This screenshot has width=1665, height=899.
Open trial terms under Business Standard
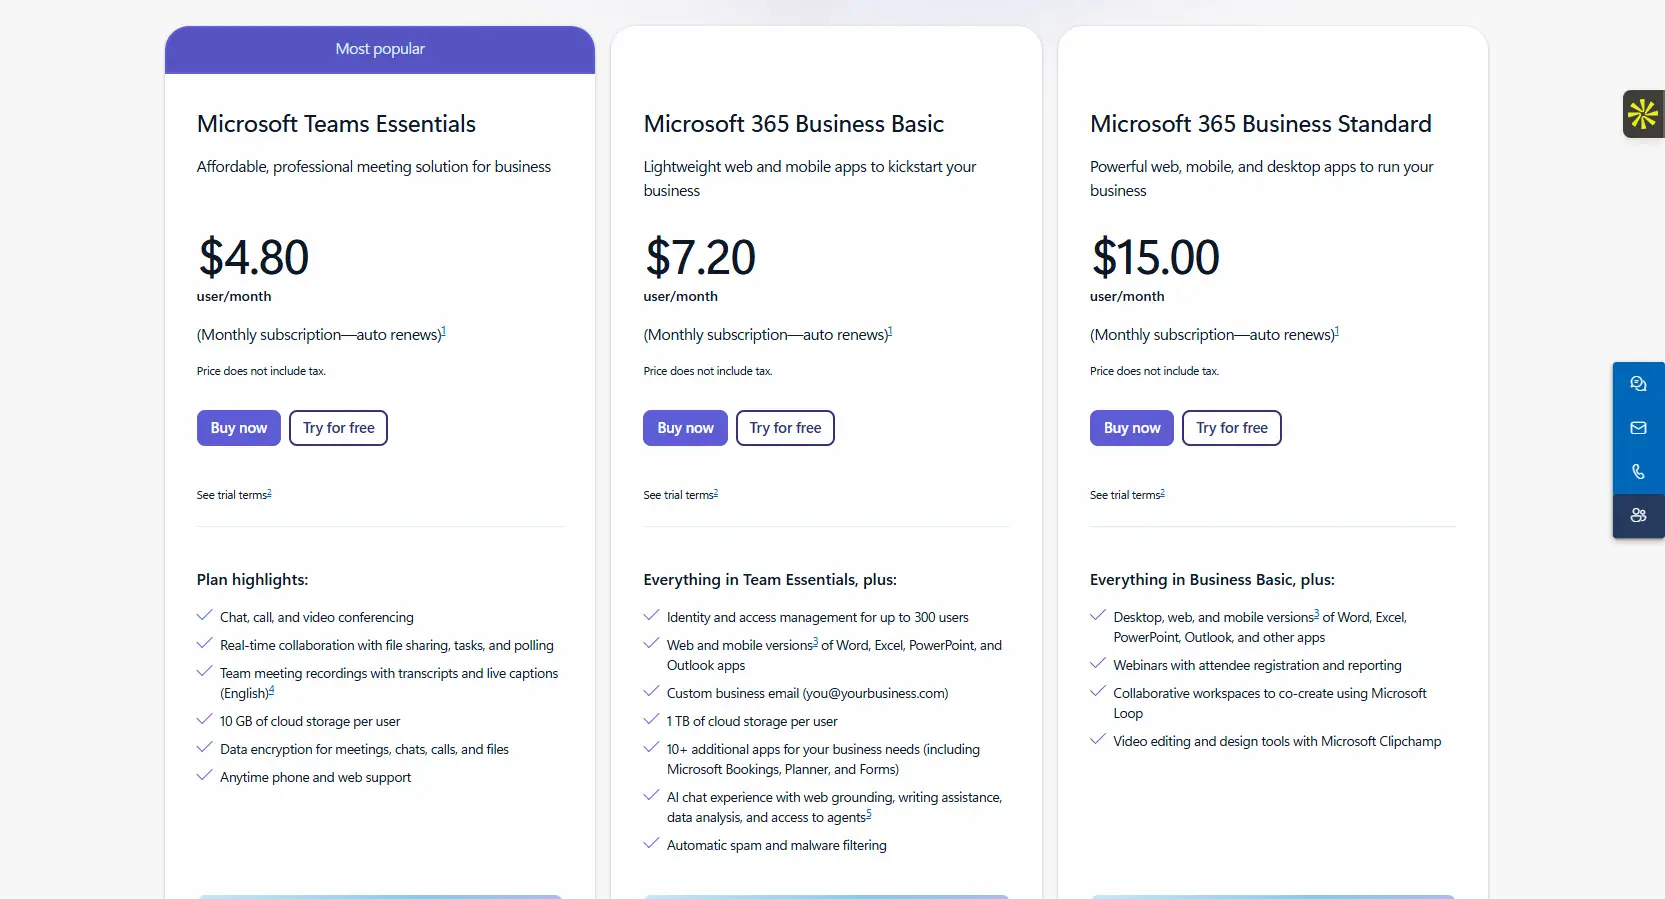click(x=1125, y=494)
